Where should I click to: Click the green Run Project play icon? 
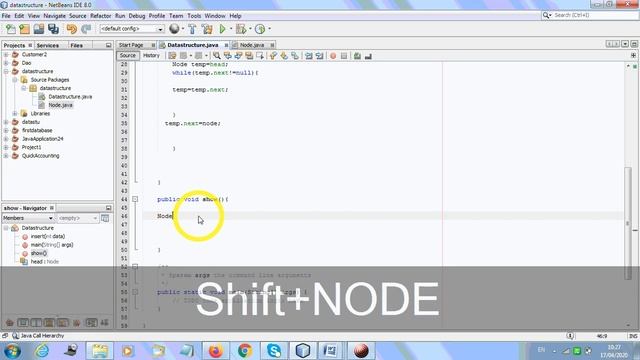click(222, 29)
